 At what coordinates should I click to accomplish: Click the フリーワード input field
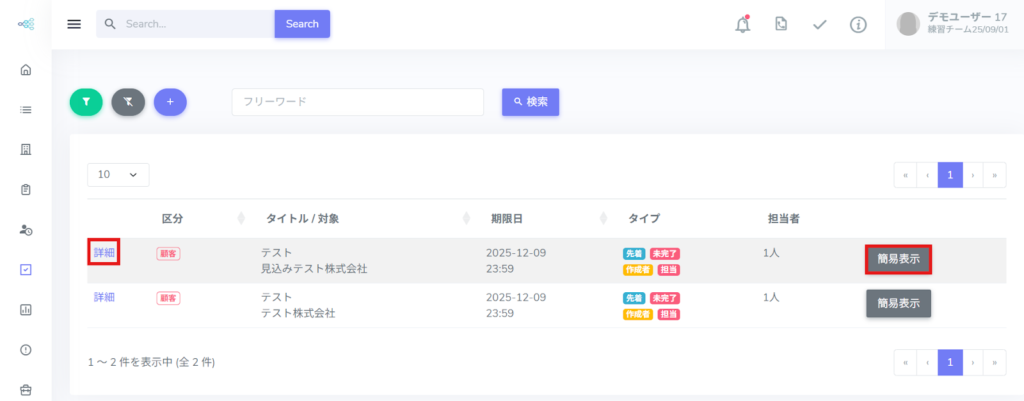(x=357, y=102)
